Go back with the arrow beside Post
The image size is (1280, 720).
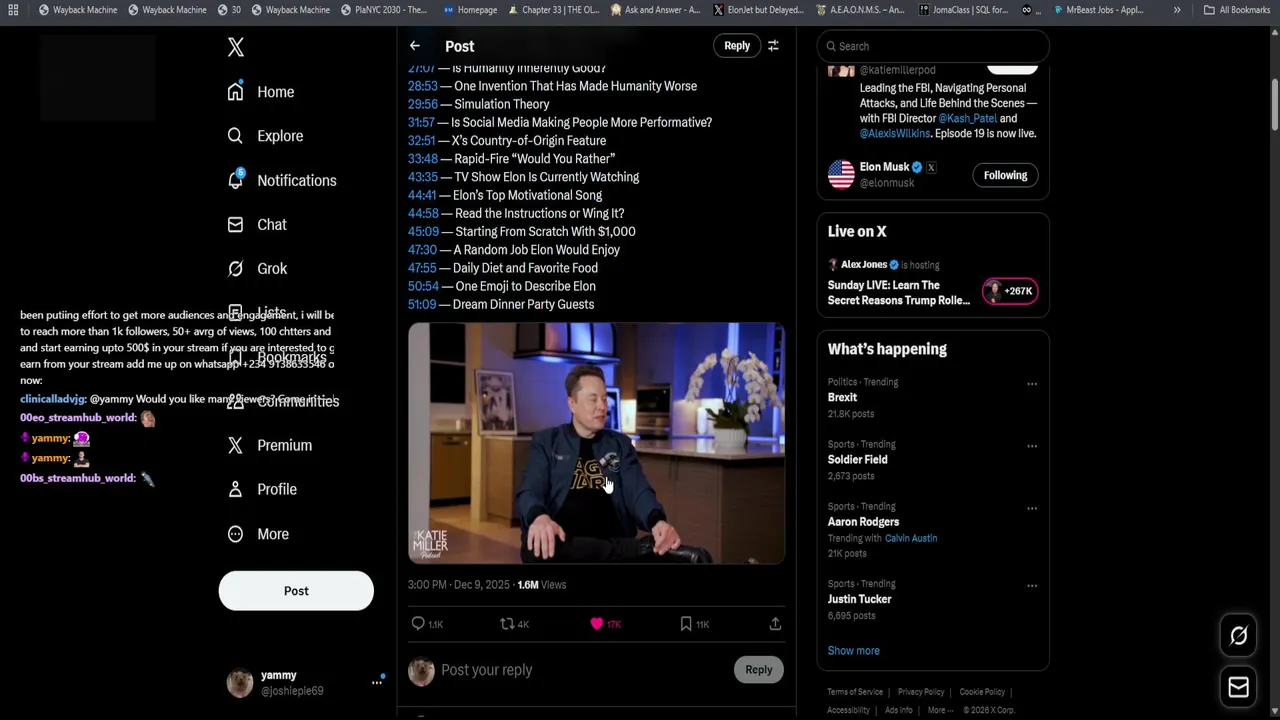click(415, 46)
